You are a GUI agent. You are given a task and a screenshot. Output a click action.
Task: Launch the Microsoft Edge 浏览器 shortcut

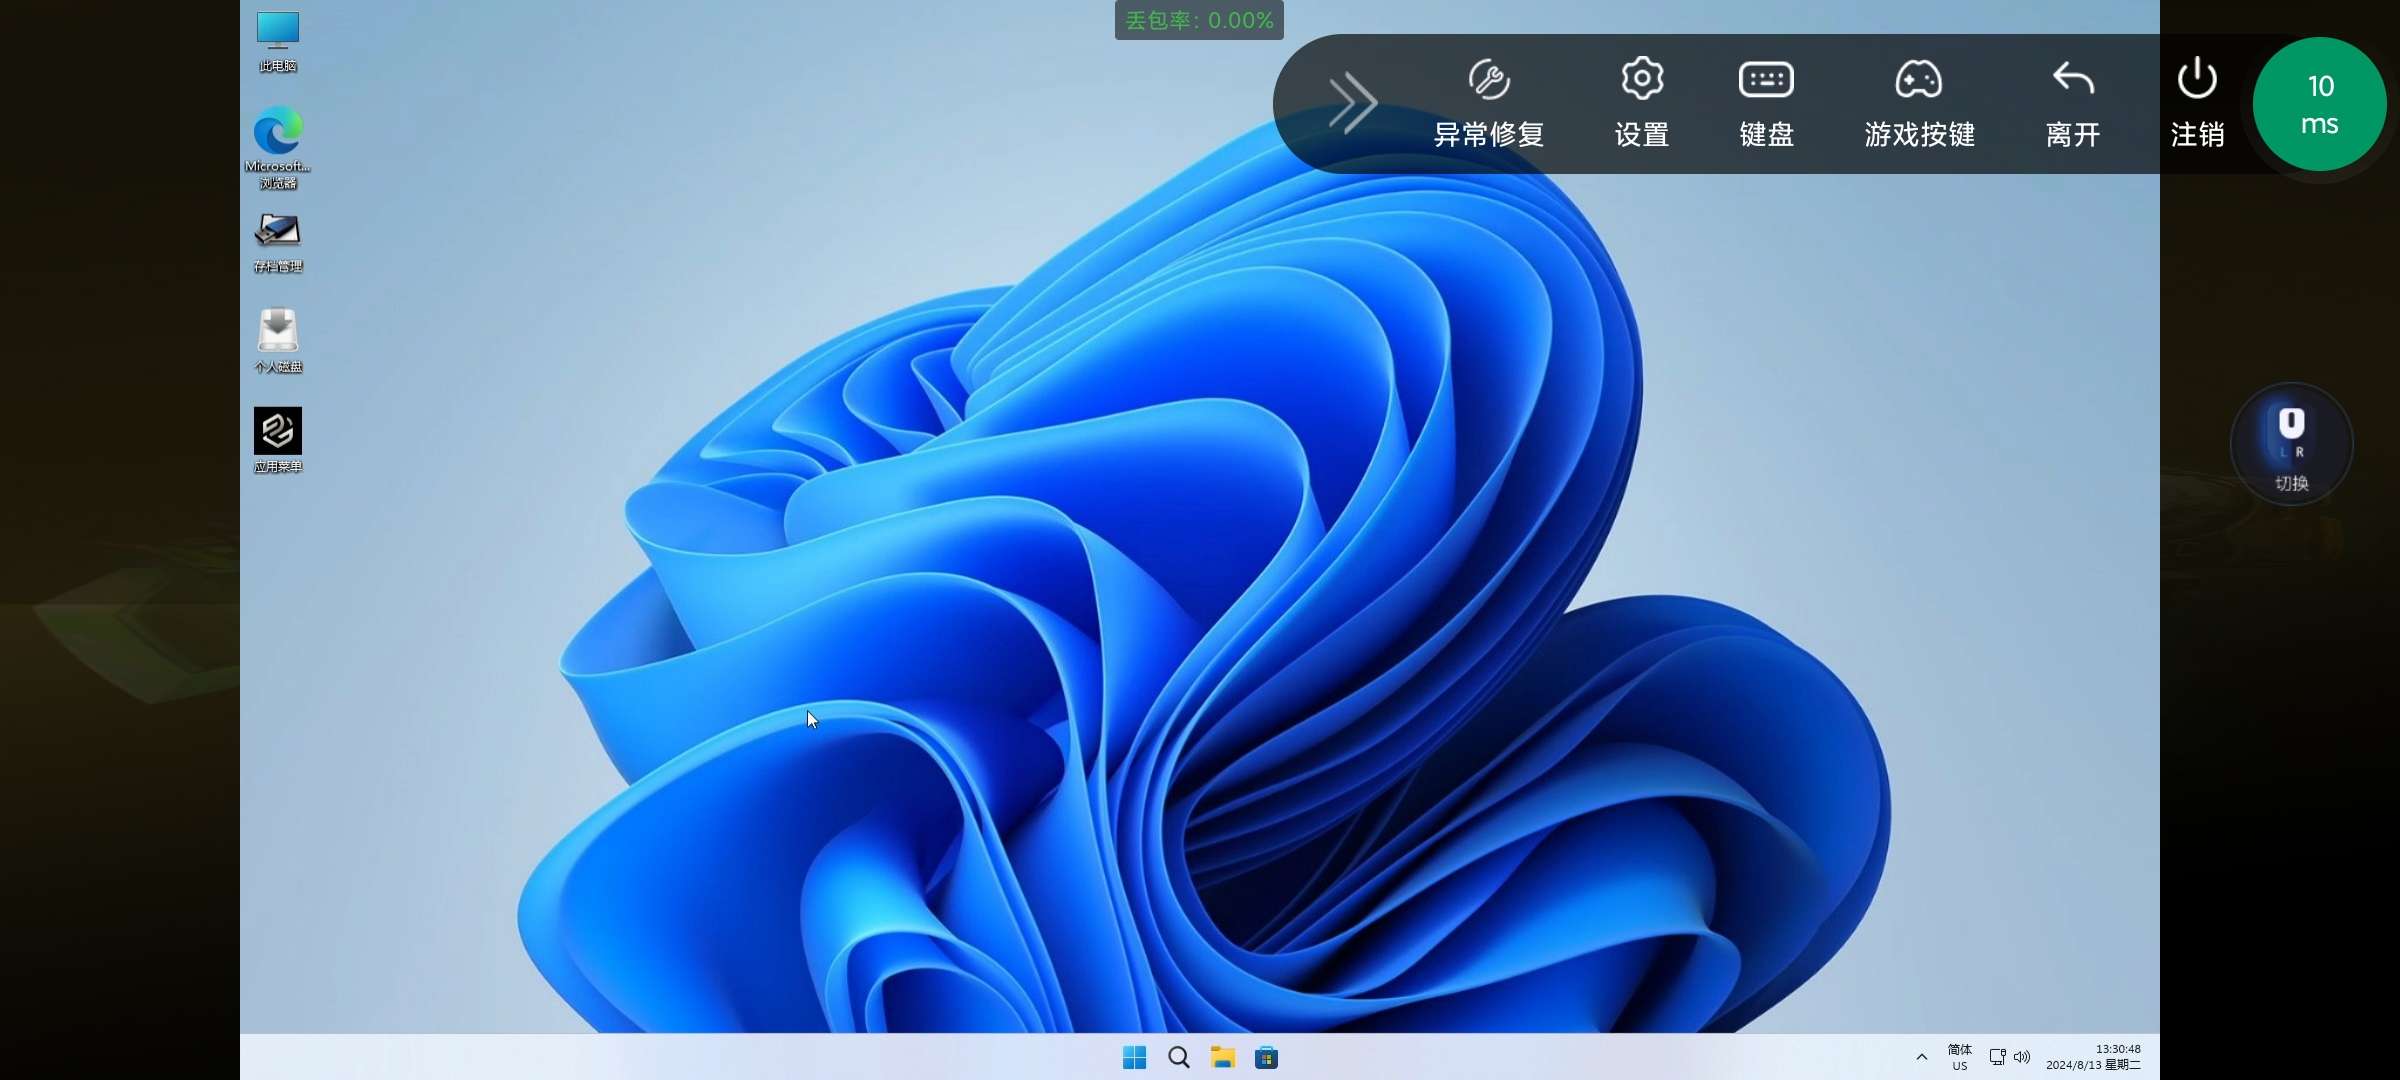[278, 148]
